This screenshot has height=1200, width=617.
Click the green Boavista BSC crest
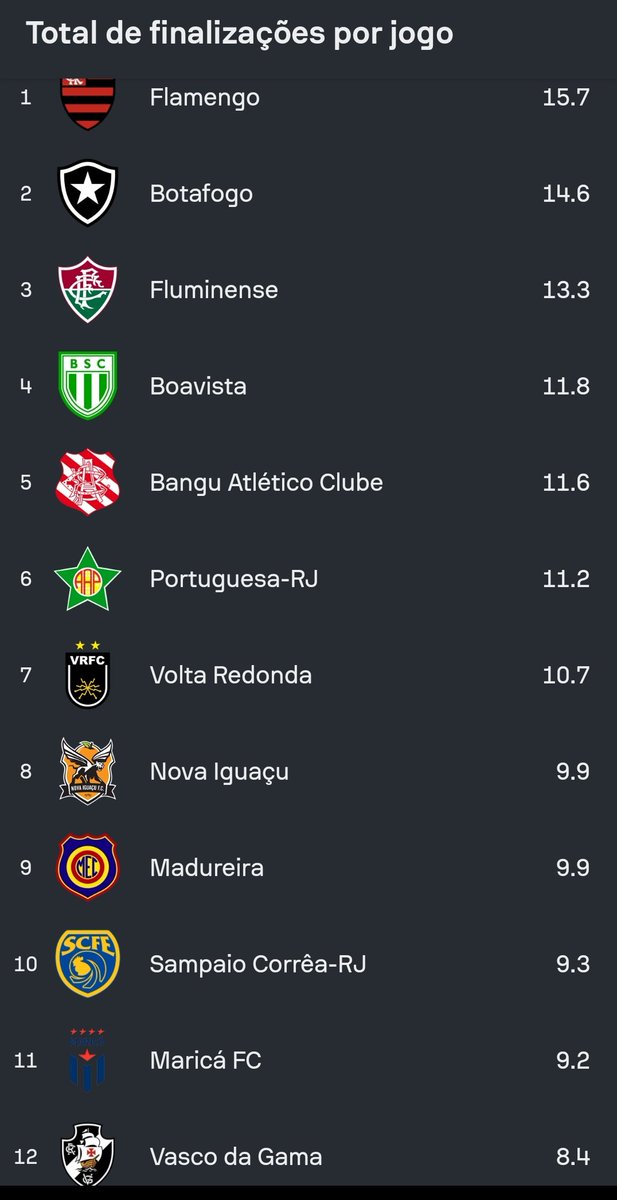(x=88, y=386)
